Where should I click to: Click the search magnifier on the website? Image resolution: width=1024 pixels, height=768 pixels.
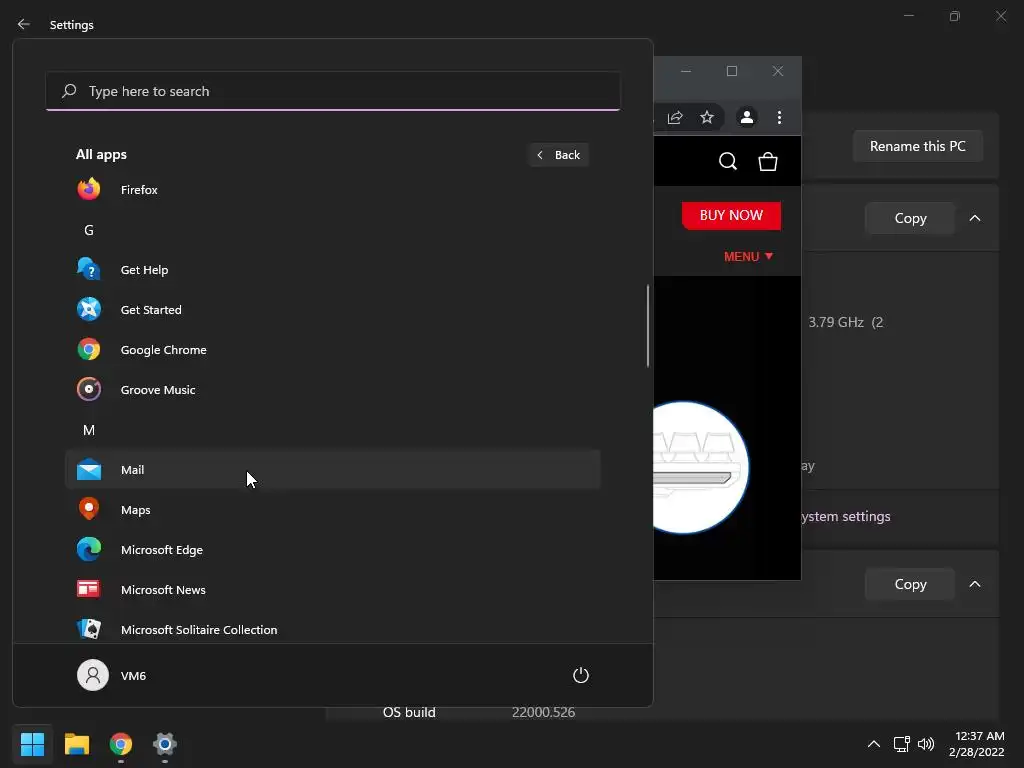click(728, 161)
